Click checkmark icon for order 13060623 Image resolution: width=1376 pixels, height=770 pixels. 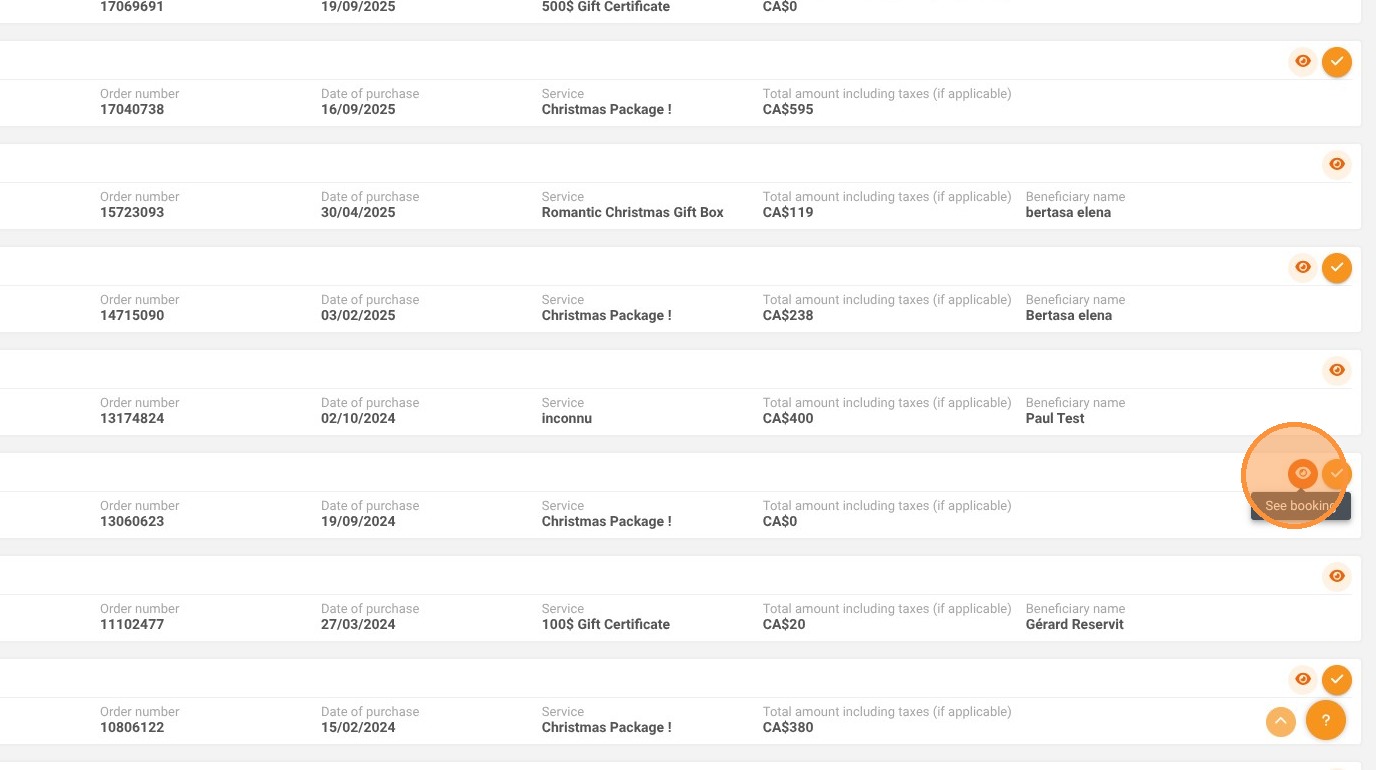[1337, 474]
